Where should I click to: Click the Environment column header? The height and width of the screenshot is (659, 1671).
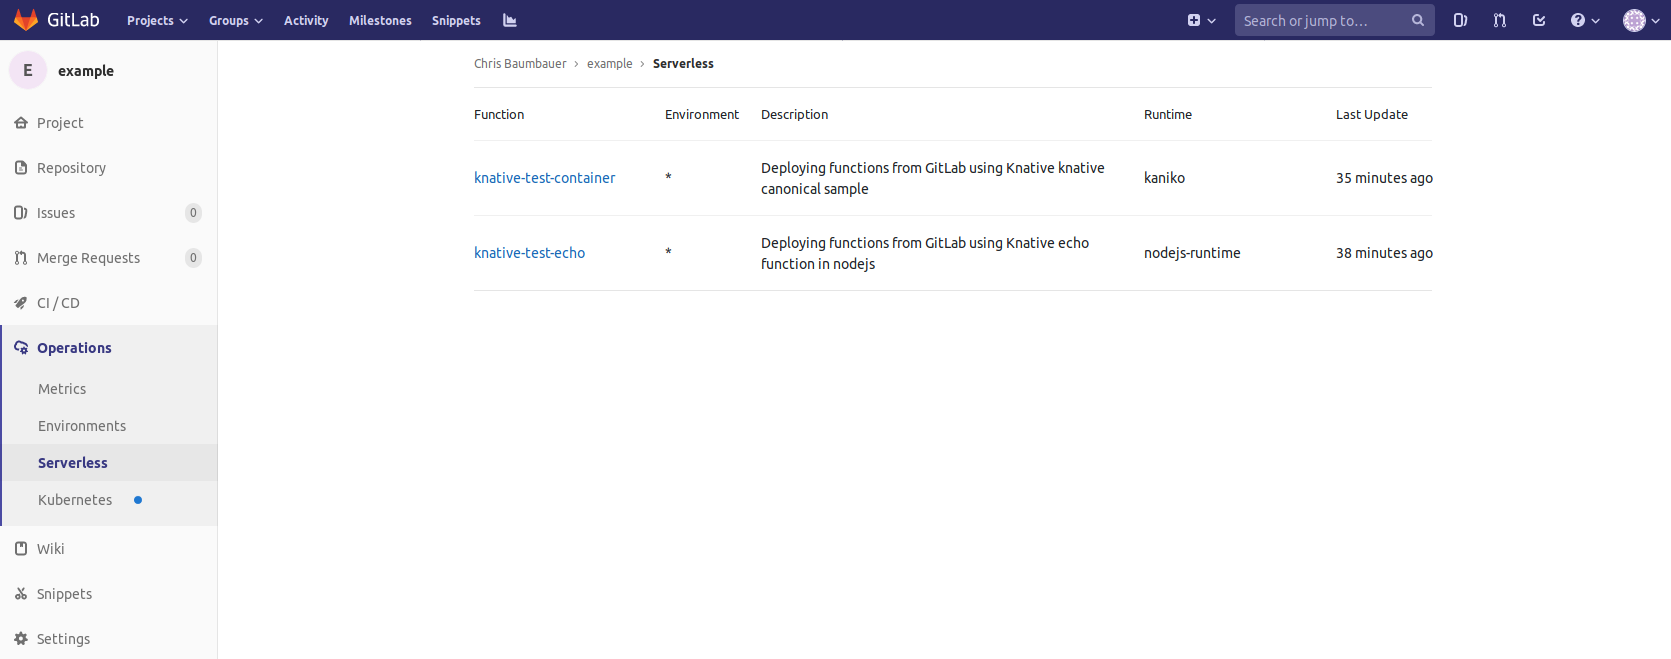[x=702, y=115]
